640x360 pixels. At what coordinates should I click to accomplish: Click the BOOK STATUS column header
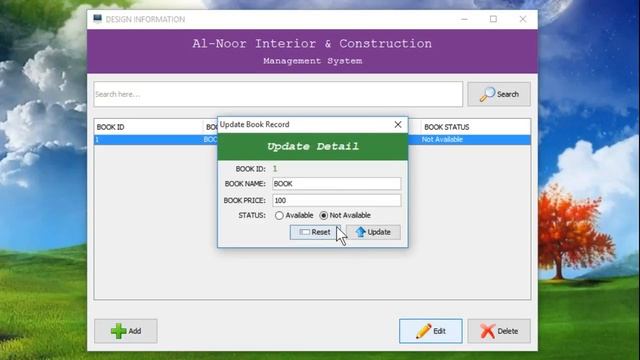tap(476, 127)
